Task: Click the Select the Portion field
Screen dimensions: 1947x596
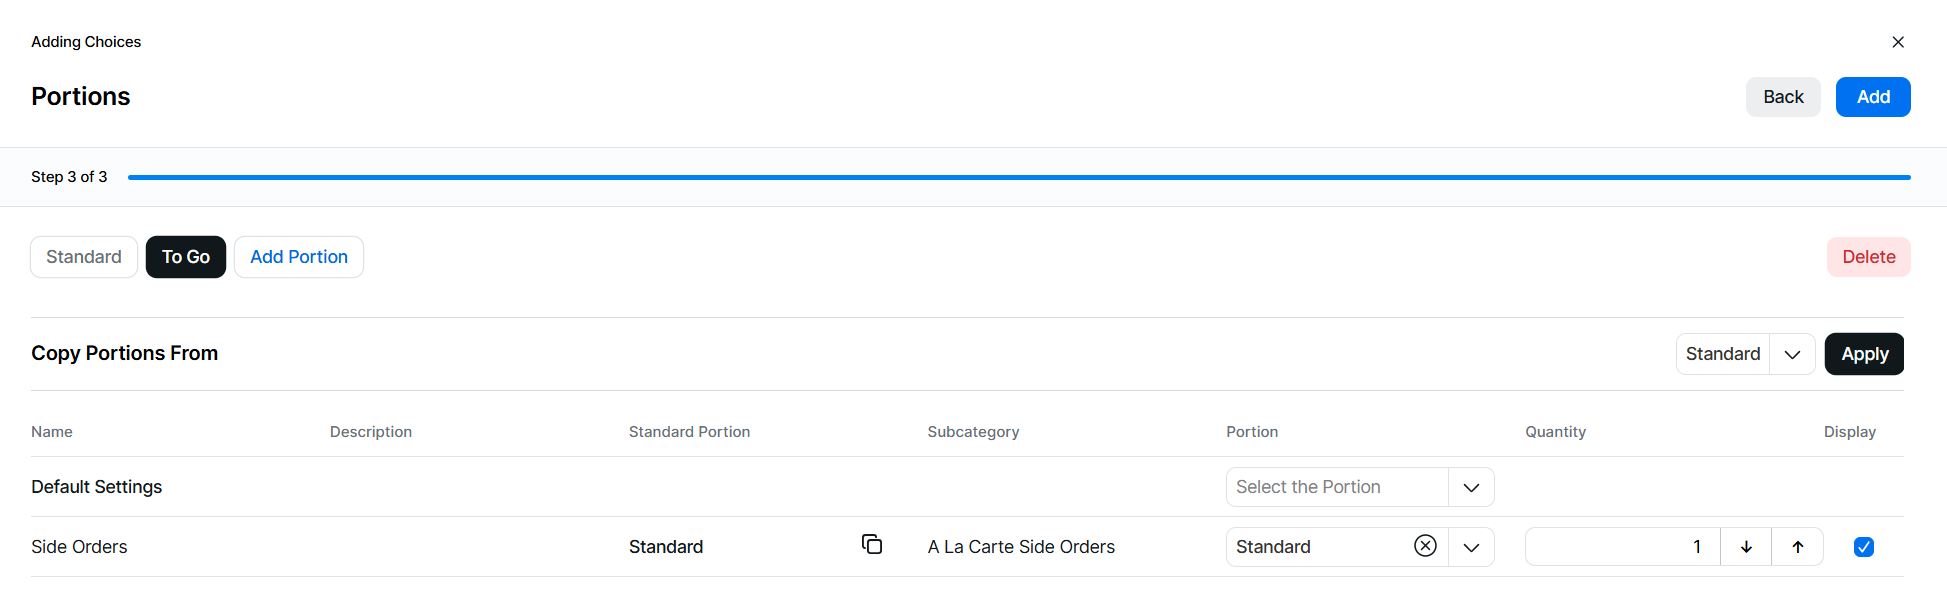Action: pyautogui.click(x=1336, y=488)
